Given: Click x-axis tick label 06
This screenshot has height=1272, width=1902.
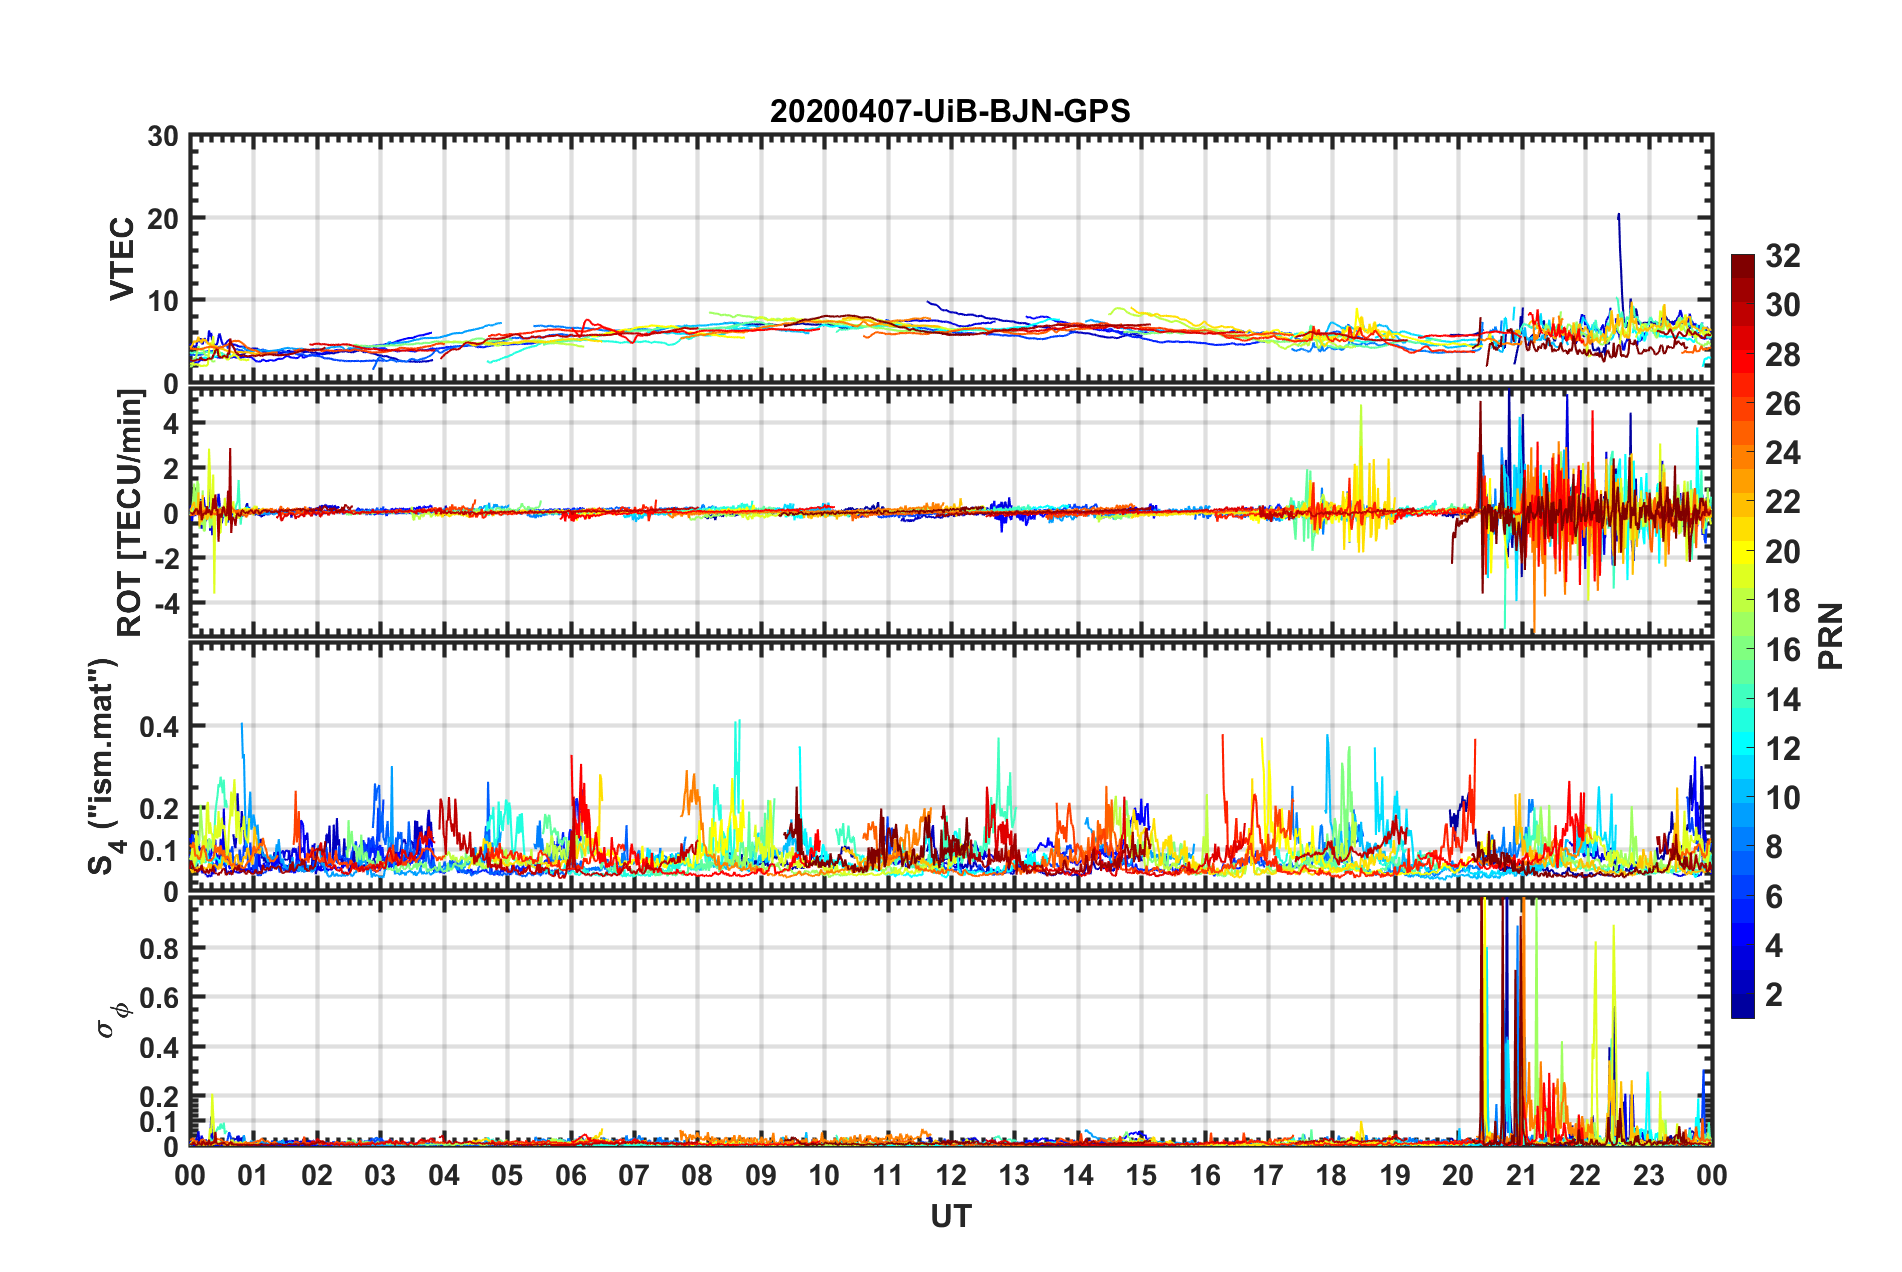Looking at the screenshot, I should (571, 1176).
